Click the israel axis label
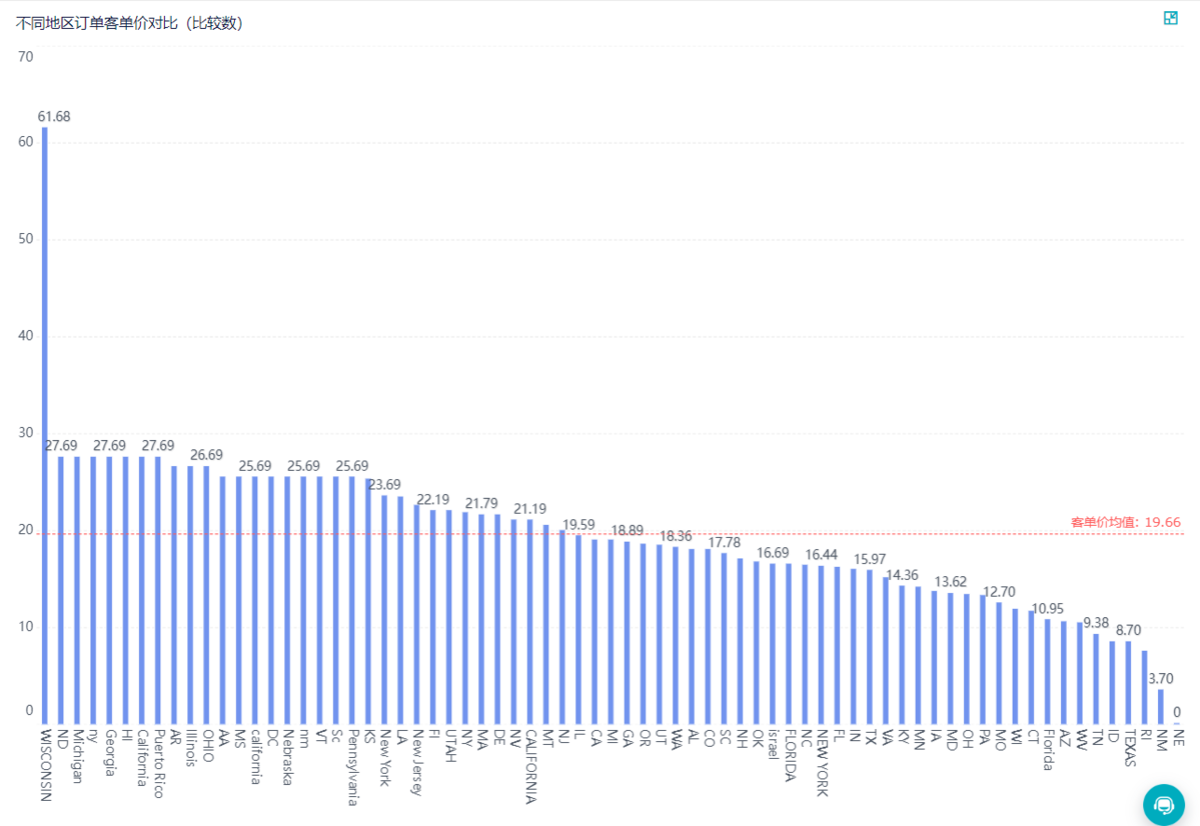 coord(772,744)
